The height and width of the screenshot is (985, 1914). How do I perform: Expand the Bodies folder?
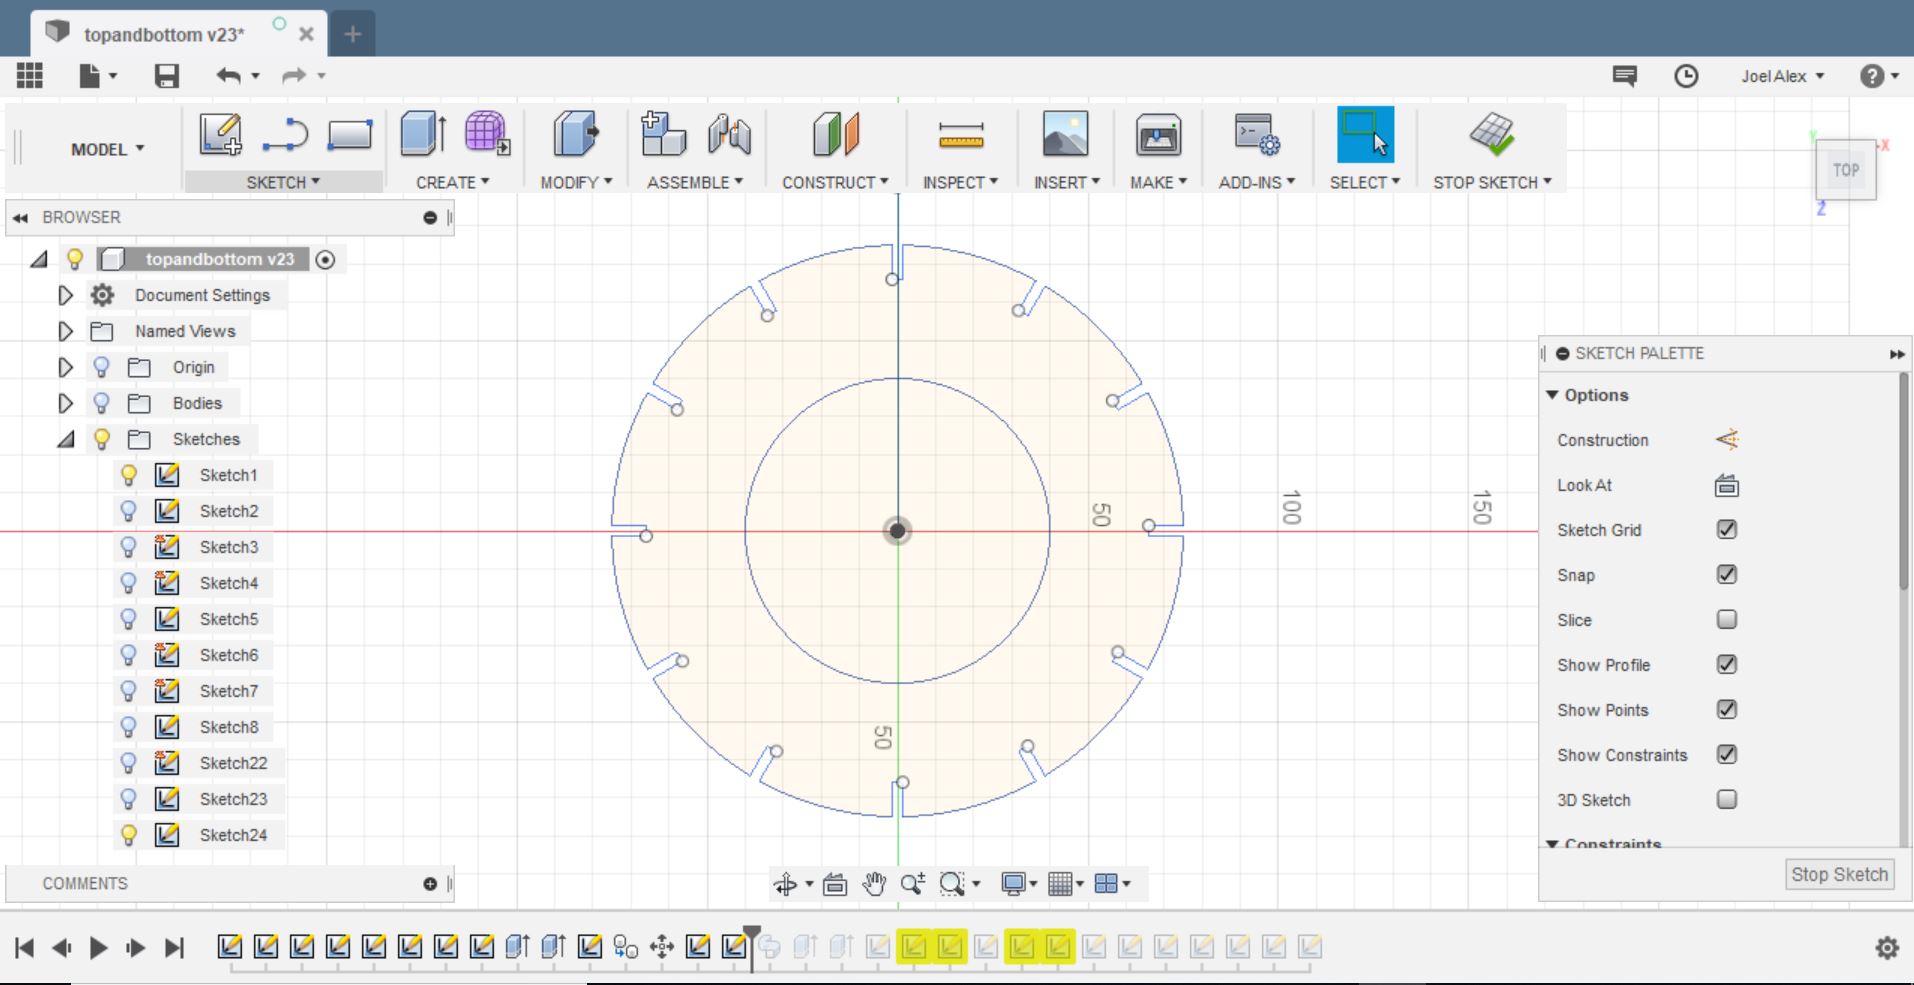(x=65, y=403)
